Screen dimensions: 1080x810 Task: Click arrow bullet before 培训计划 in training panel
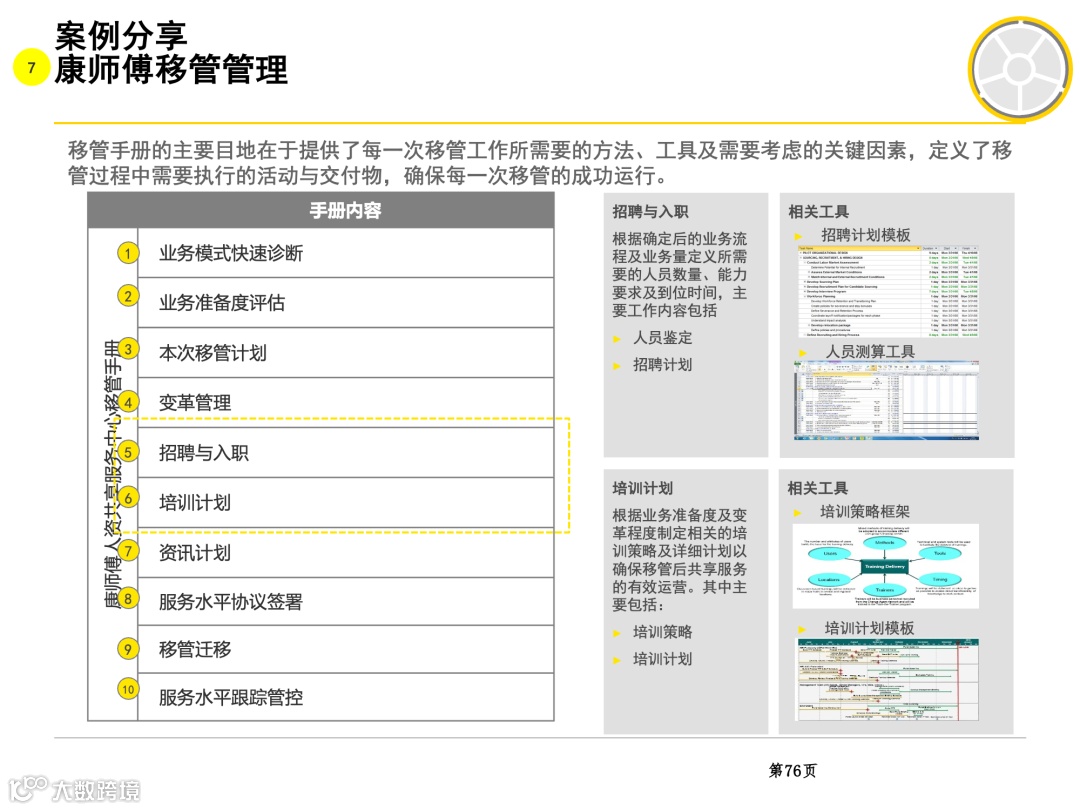coord(617,660)
